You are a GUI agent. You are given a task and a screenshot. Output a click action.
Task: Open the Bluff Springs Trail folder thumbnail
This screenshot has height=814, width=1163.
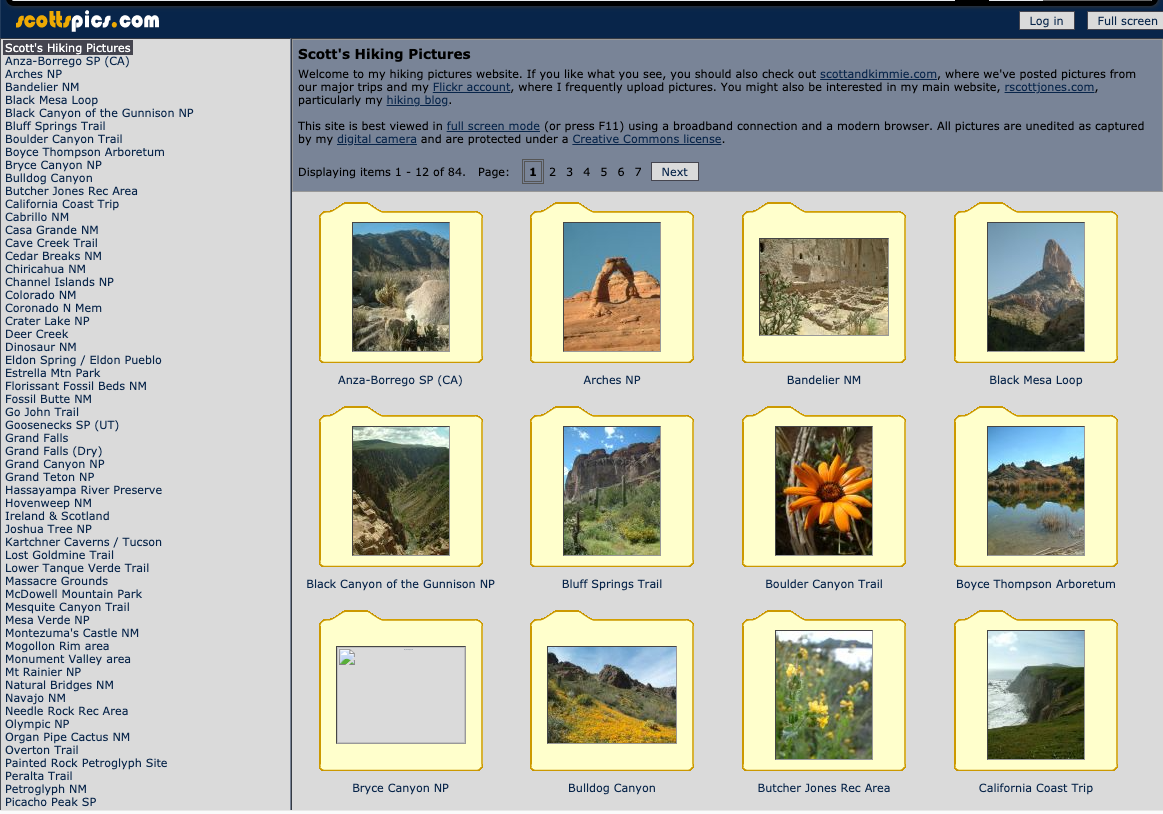612,490
